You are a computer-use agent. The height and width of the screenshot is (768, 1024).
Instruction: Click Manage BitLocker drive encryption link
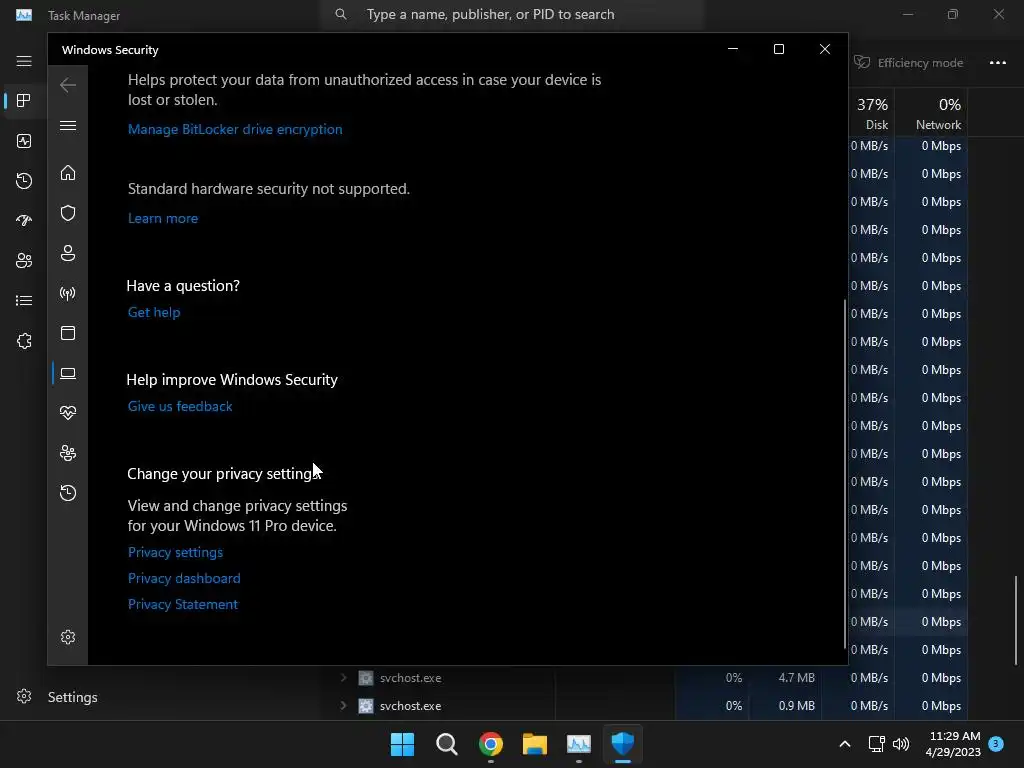[x=235, y=129]
